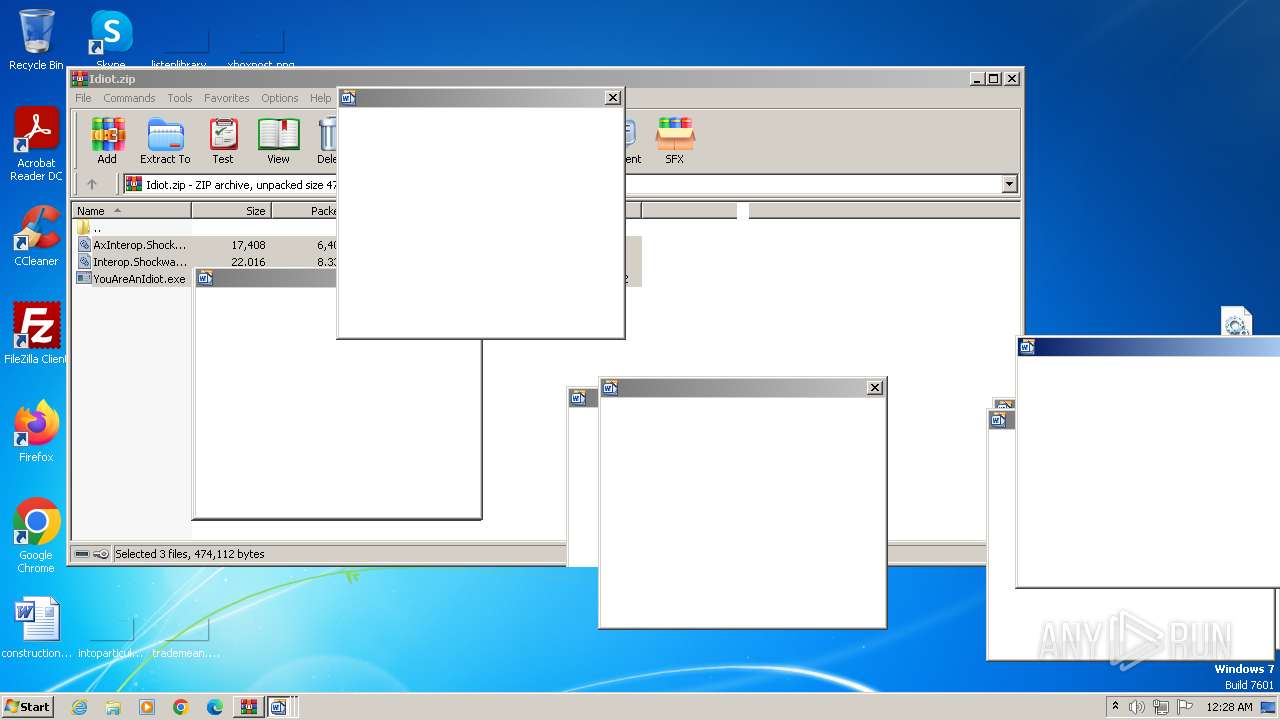
Task: Switch to the WinRAR taskbar button
Action: [x=248, y=707]
